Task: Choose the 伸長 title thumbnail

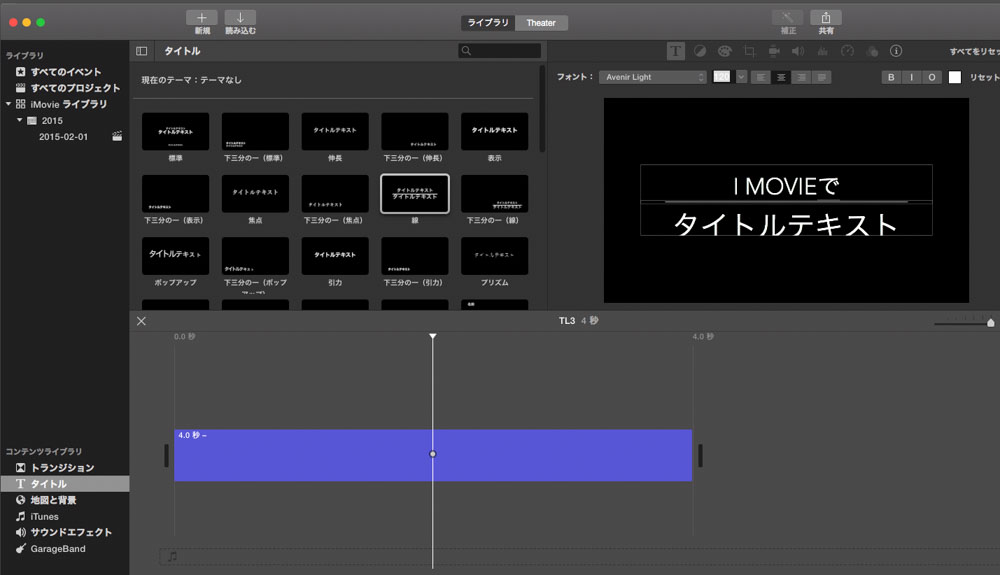Action: click(x=335, y=131)
